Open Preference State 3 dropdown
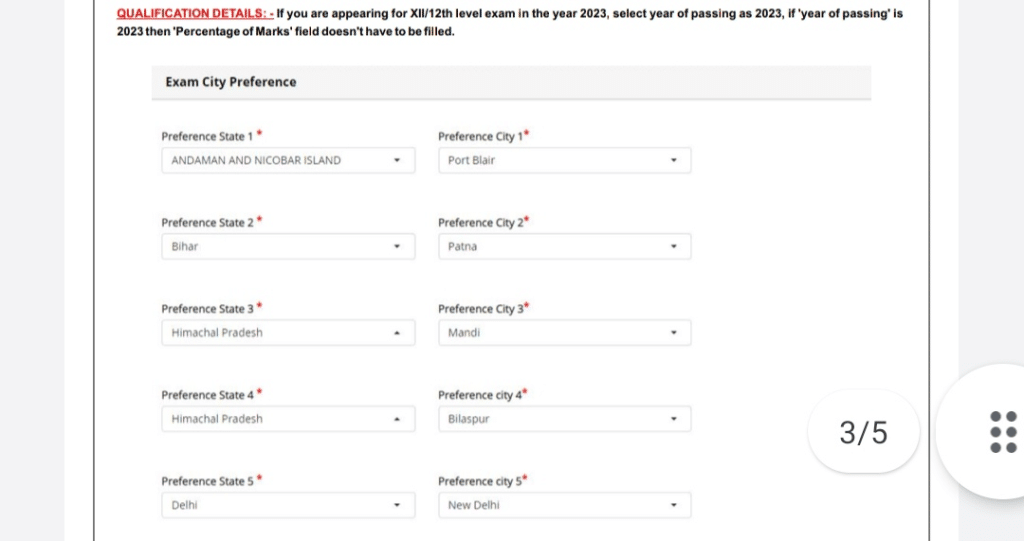 click(287, 333)
